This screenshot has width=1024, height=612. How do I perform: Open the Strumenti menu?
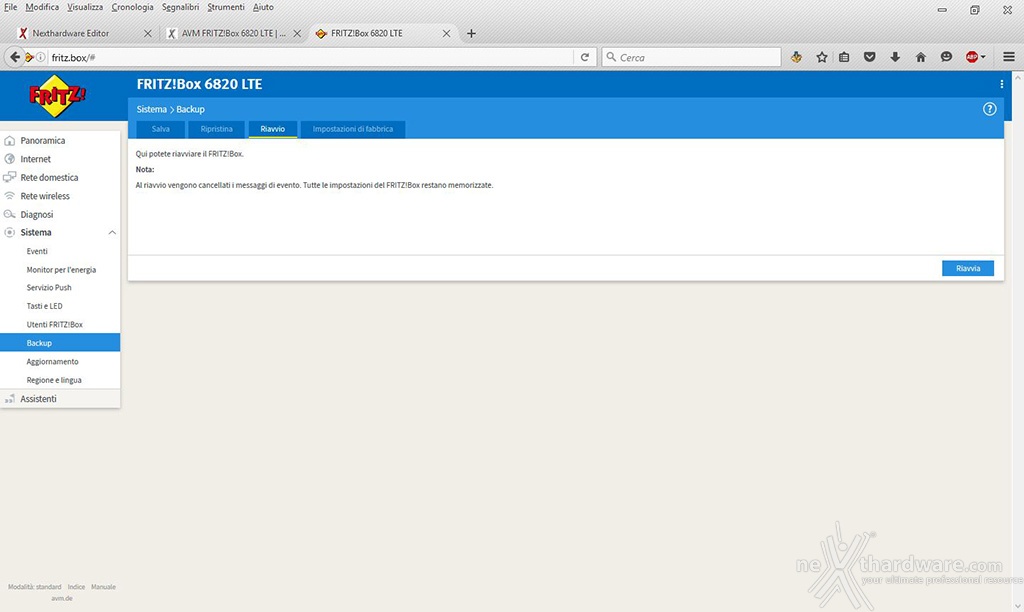coord(226,7)
